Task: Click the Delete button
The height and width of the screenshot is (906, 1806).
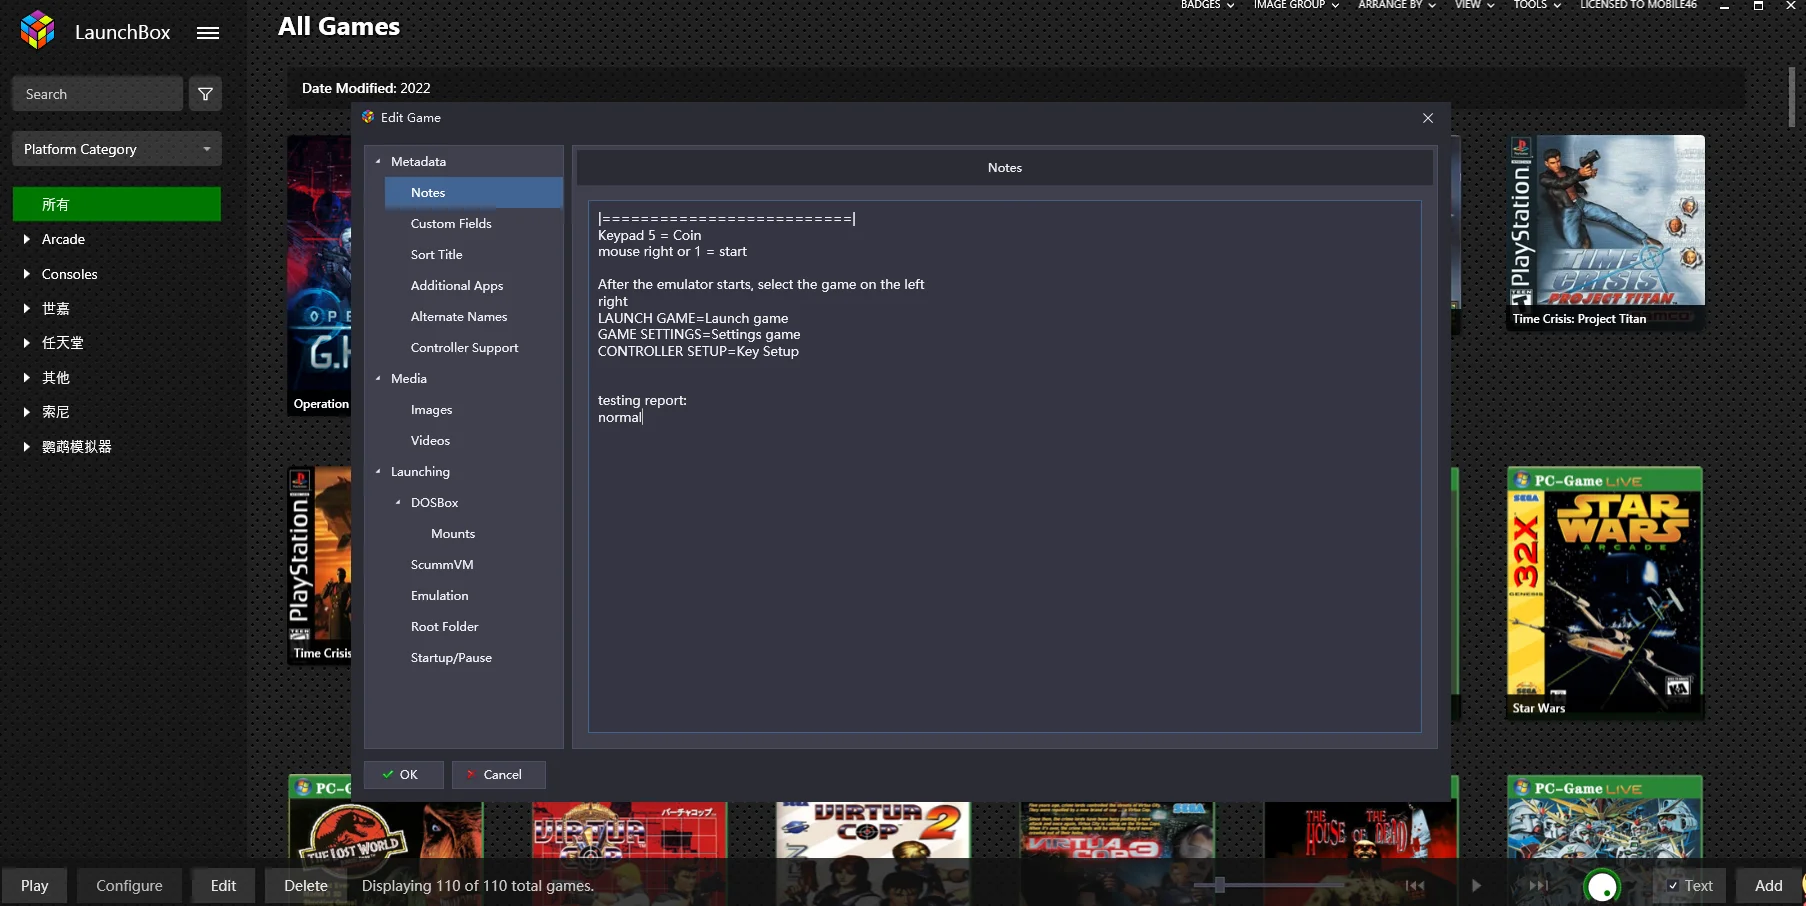Action: click(306, 886)
